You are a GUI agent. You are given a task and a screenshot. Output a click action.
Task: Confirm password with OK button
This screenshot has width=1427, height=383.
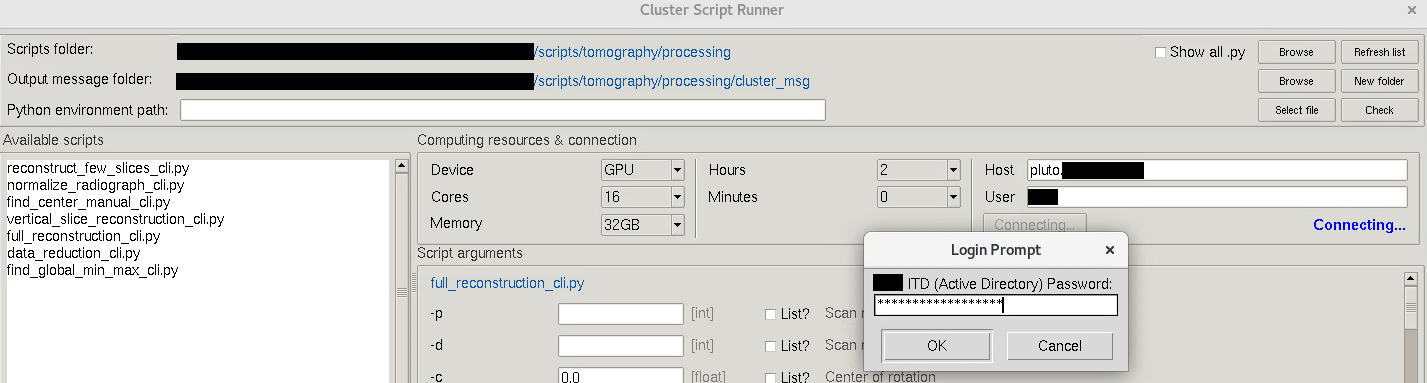pyautogui.click(x=936, y=346)
